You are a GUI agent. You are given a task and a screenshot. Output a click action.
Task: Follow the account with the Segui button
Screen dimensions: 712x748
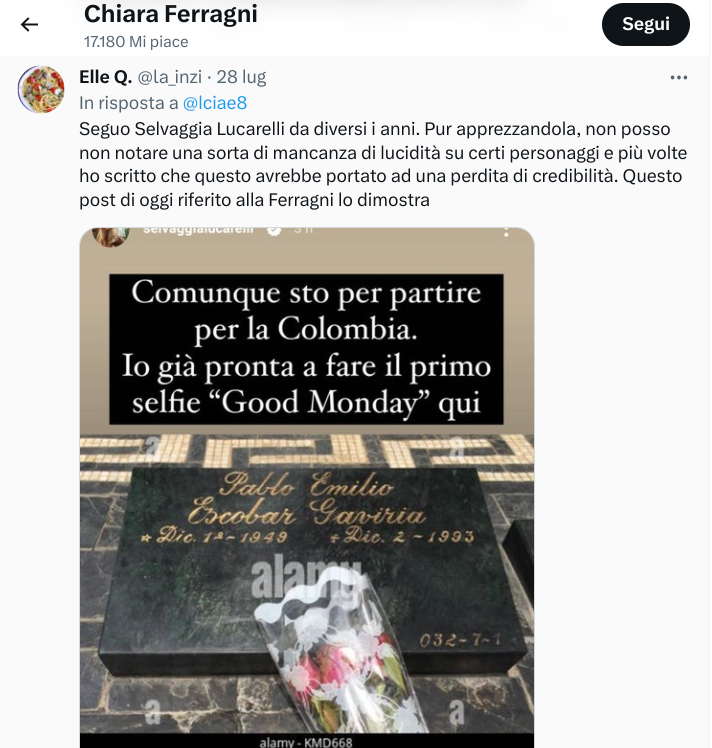(645, 24)
